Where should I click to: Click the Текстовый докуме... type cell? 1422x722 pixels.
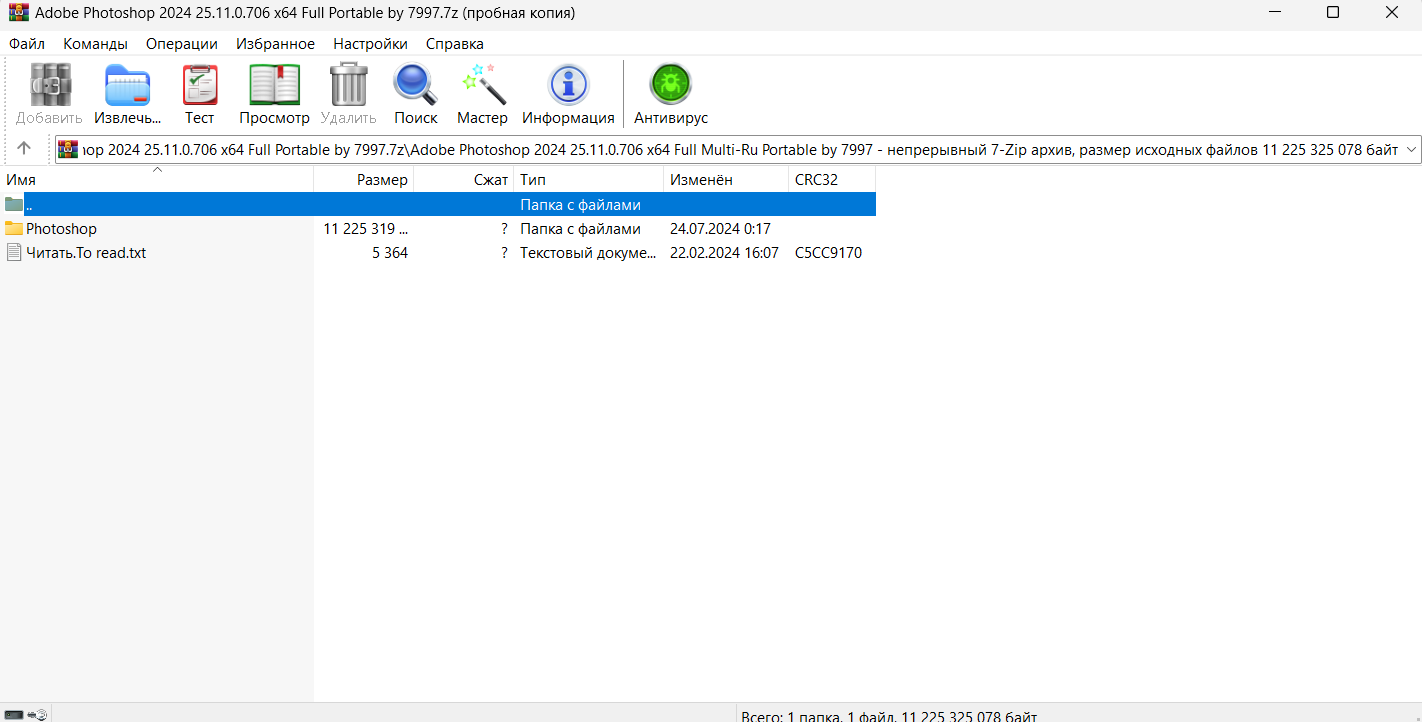(588, 253)
